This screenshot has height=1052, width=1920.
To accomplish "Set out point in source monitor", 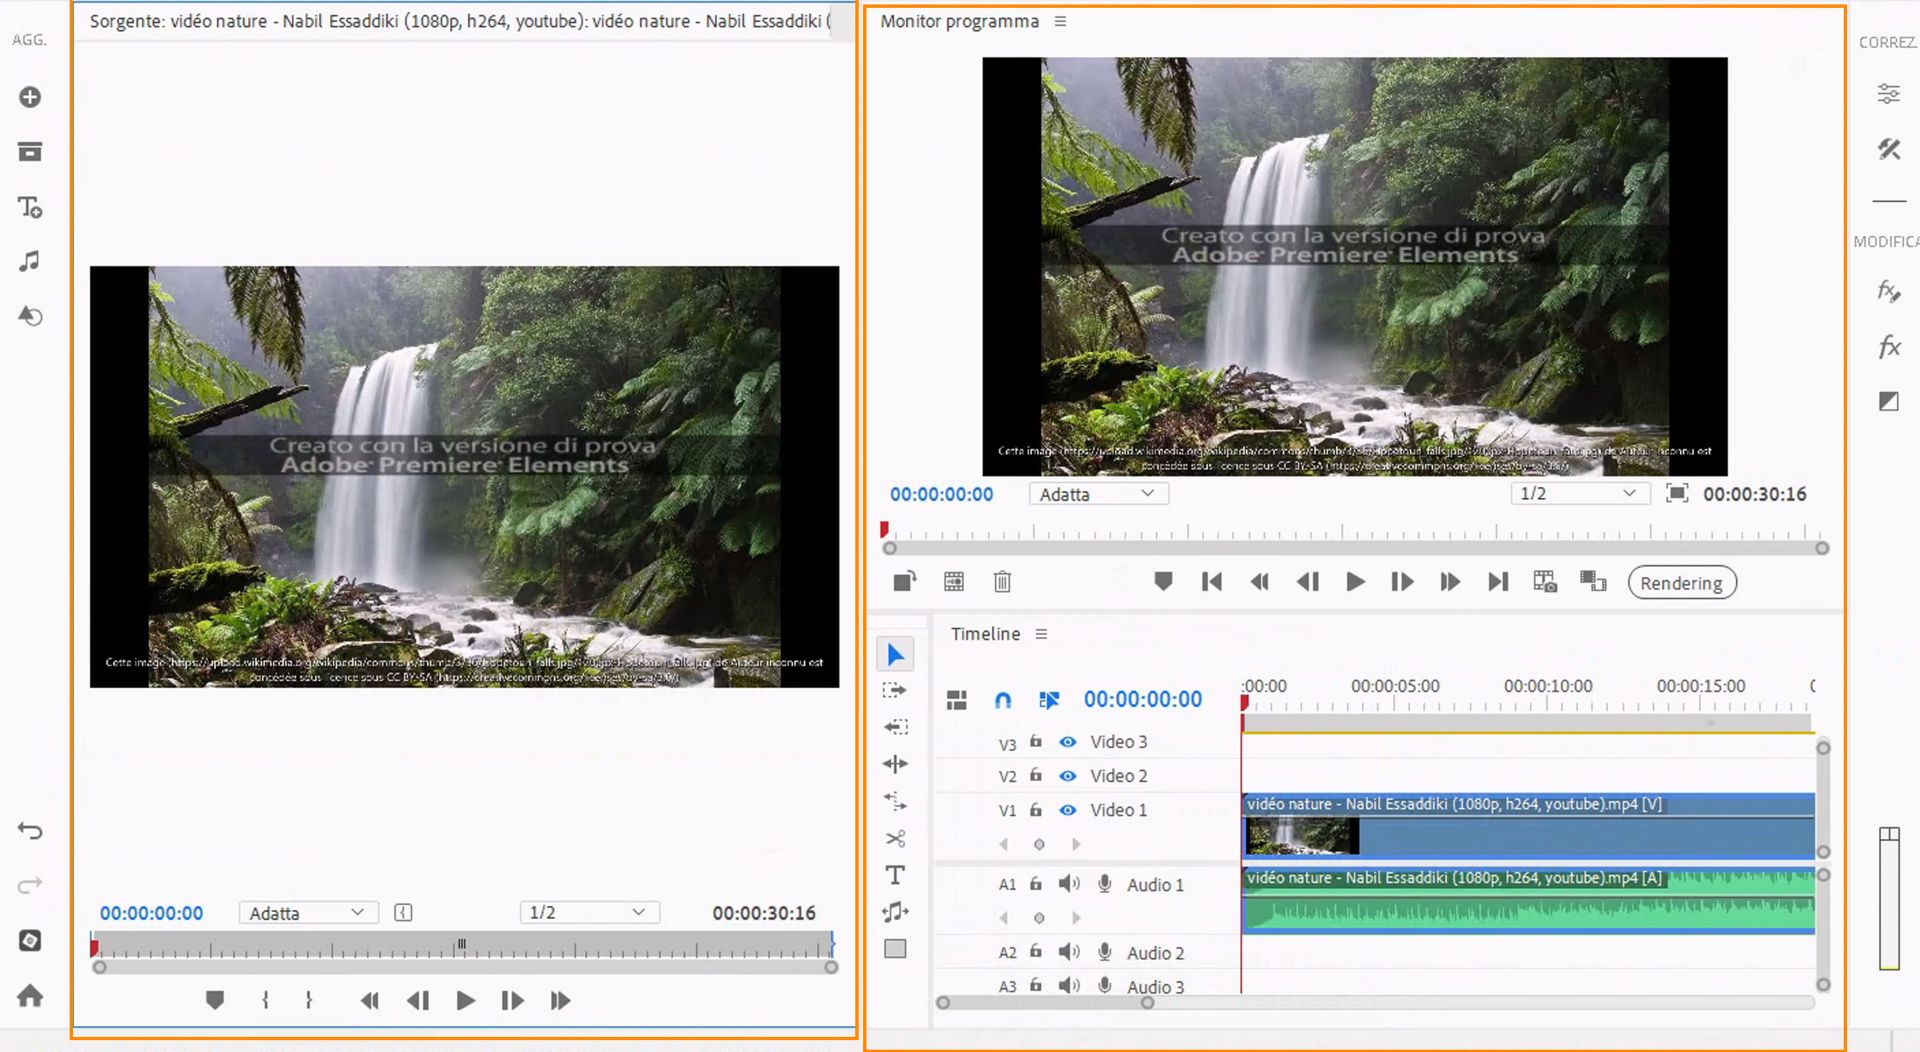I will [x=309, y=1000].
